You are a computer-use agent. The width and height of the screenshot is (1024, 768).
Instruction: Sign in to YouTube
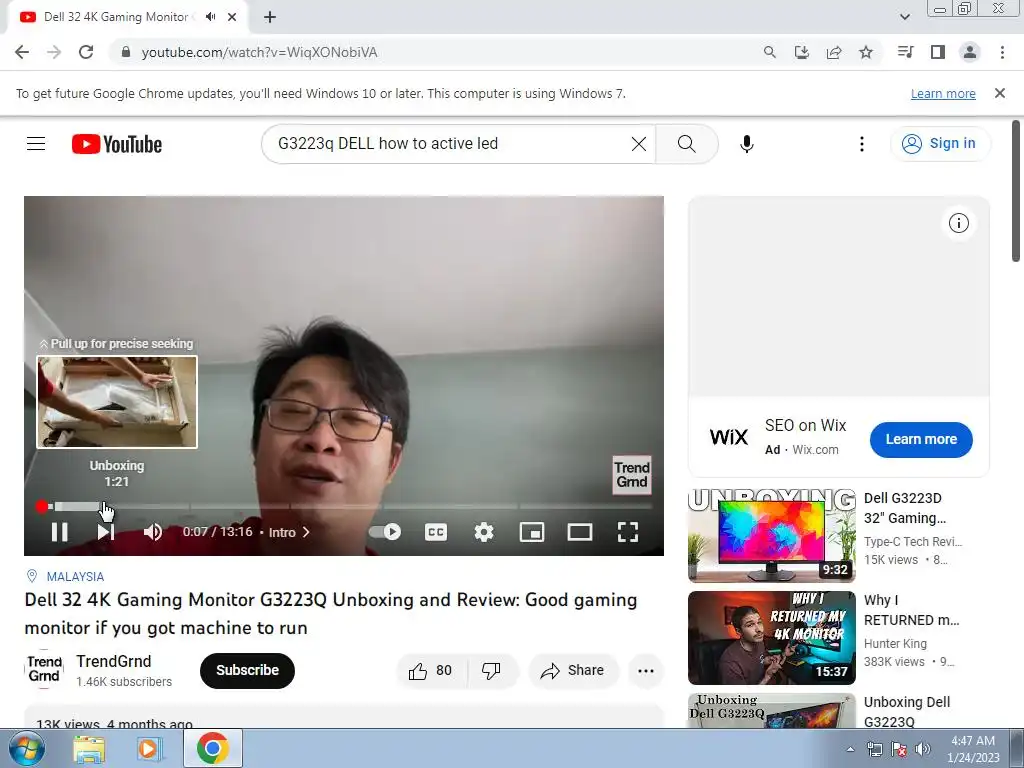tap(940, 144)
